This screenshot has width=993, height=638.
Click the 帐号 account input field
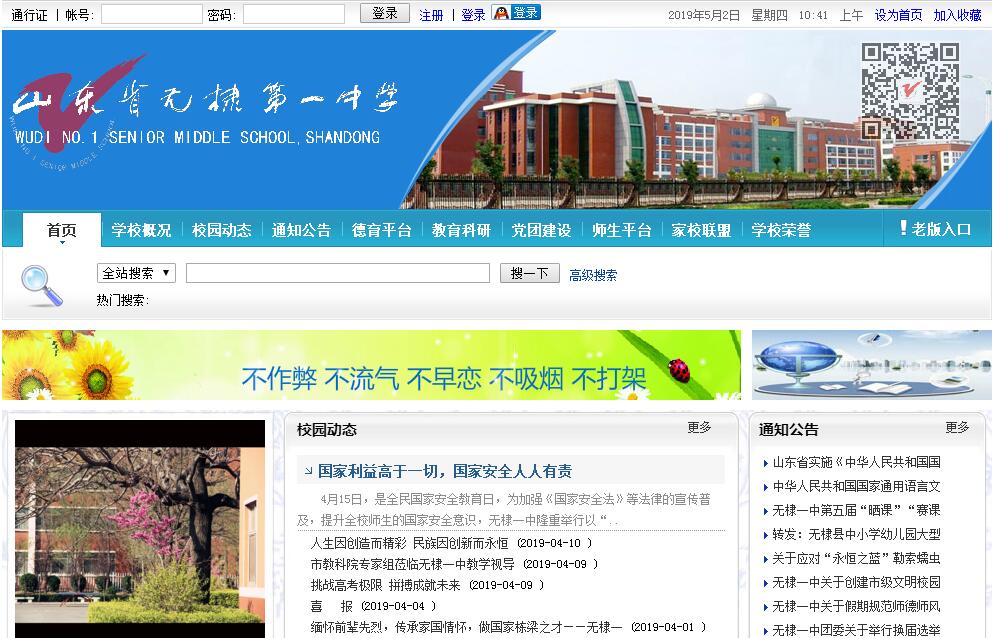(151, 14)
